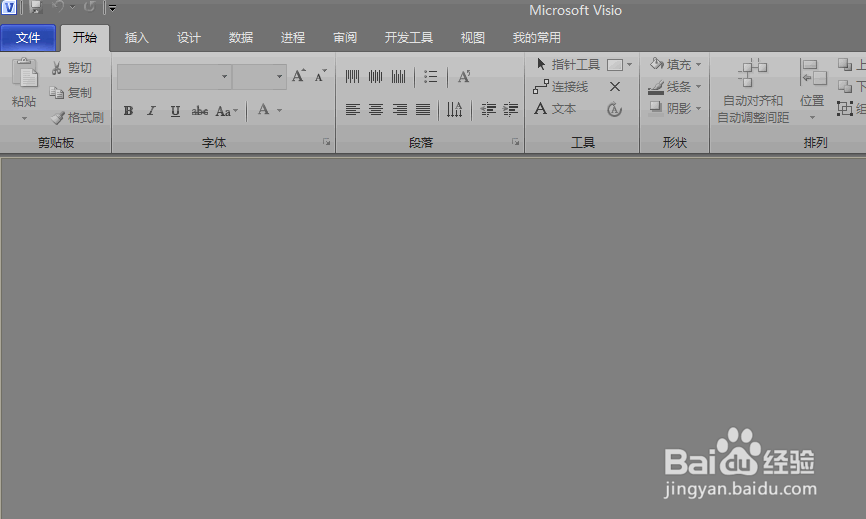This screenshot has height=519, width=866.
Task: Switch to the Developer (开发工具) tab
Action: click(409, 38)
